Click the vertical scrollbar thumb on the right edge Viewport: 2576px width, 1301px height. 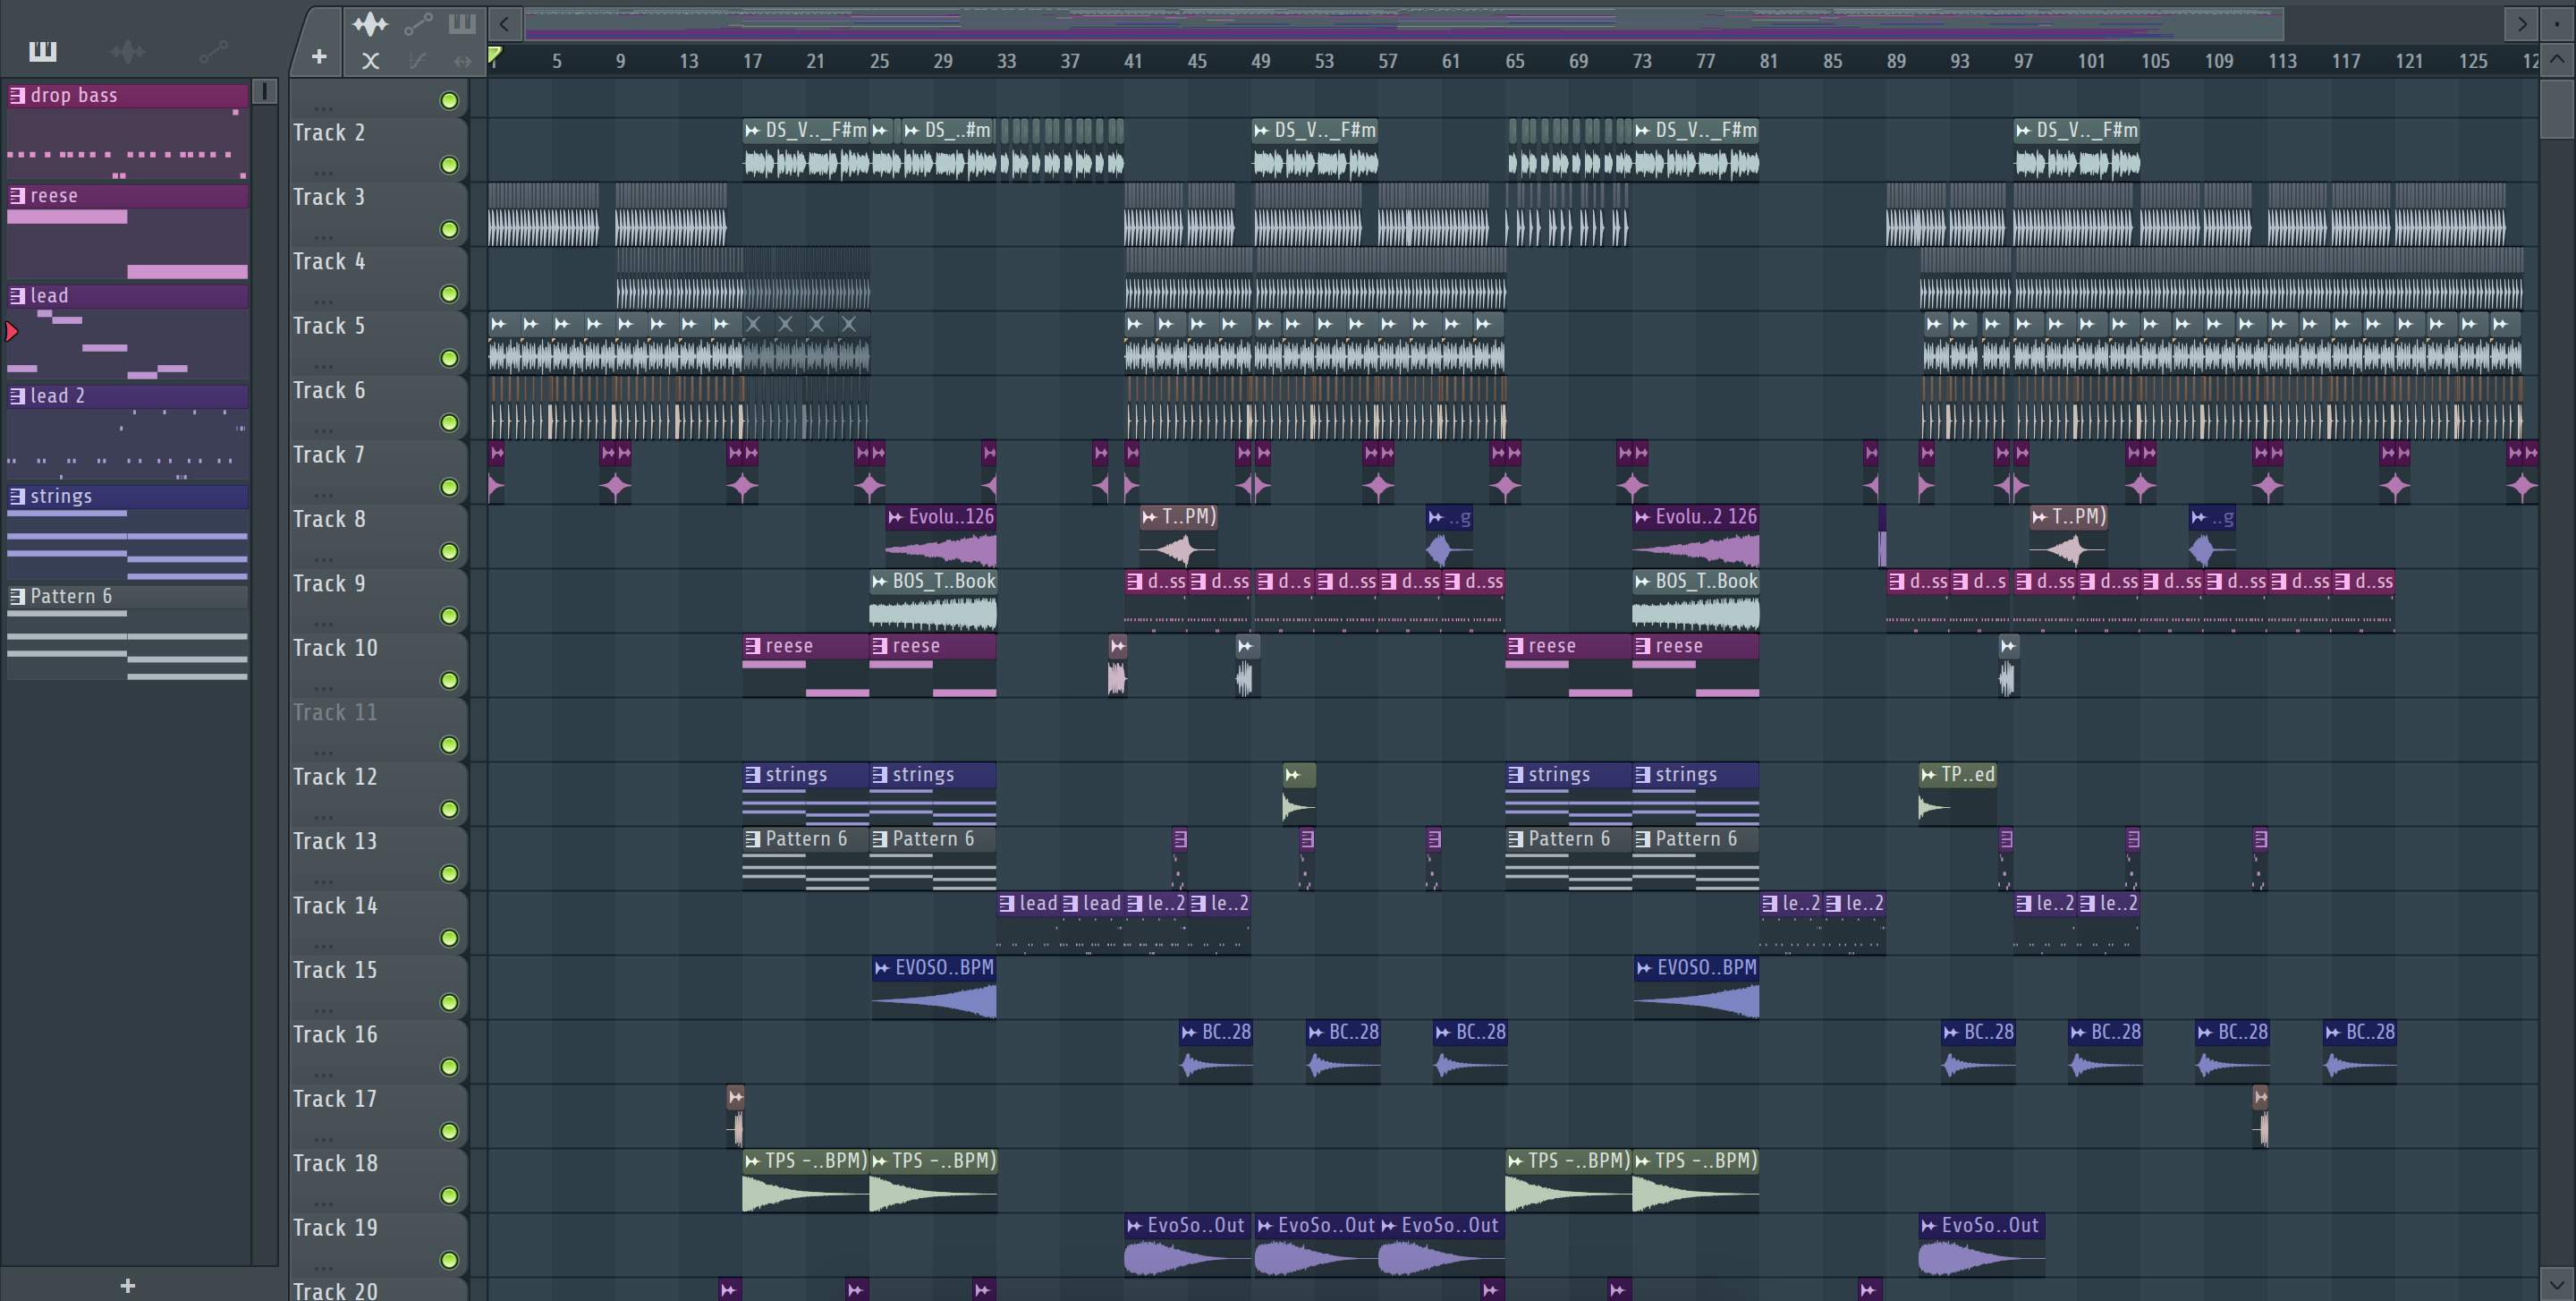(x=2556, y=107)
